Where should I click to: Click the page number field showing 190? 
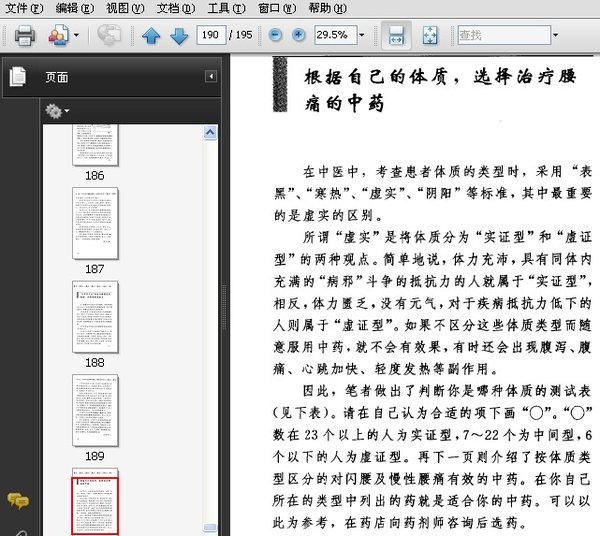[x=211, y=35]
